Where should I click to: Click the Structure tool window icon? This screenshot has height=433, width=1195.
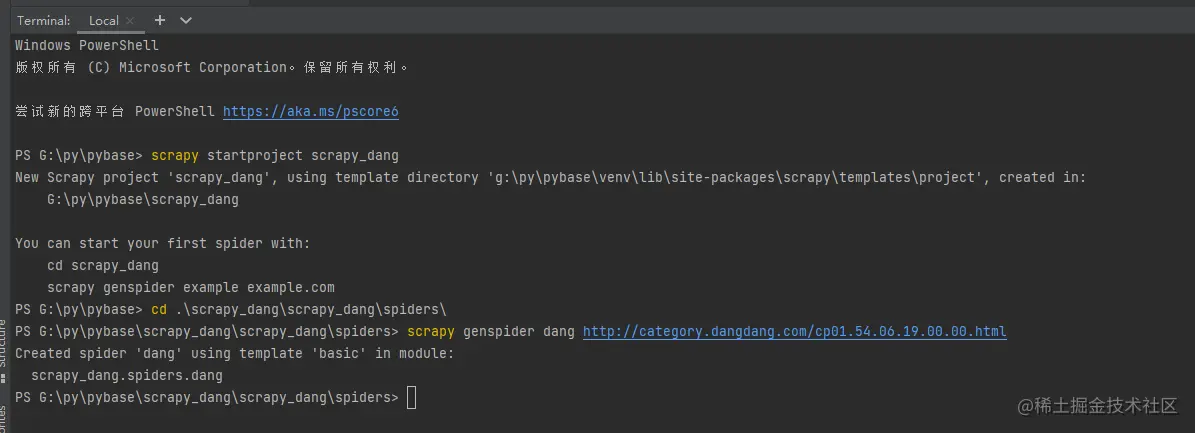[x=4, y=376]
